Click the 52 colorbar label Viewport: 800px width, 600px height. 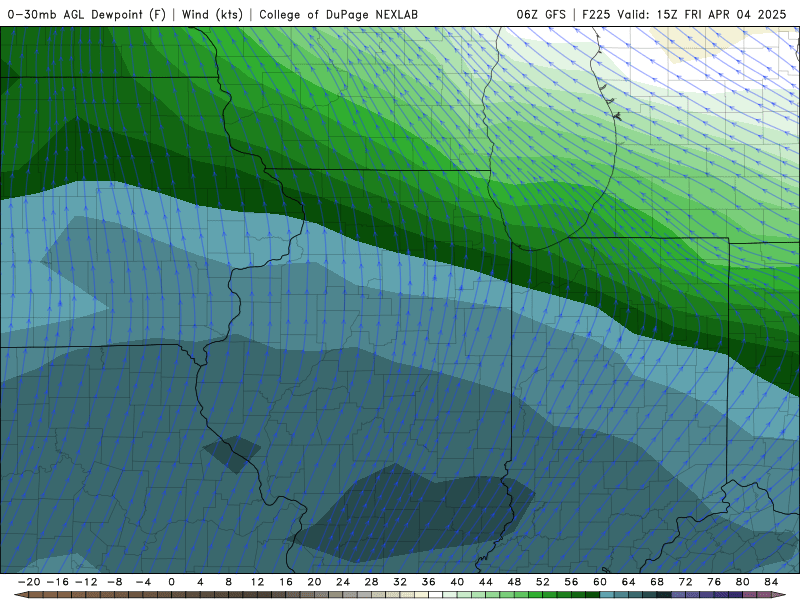click(x=543, y=582)
